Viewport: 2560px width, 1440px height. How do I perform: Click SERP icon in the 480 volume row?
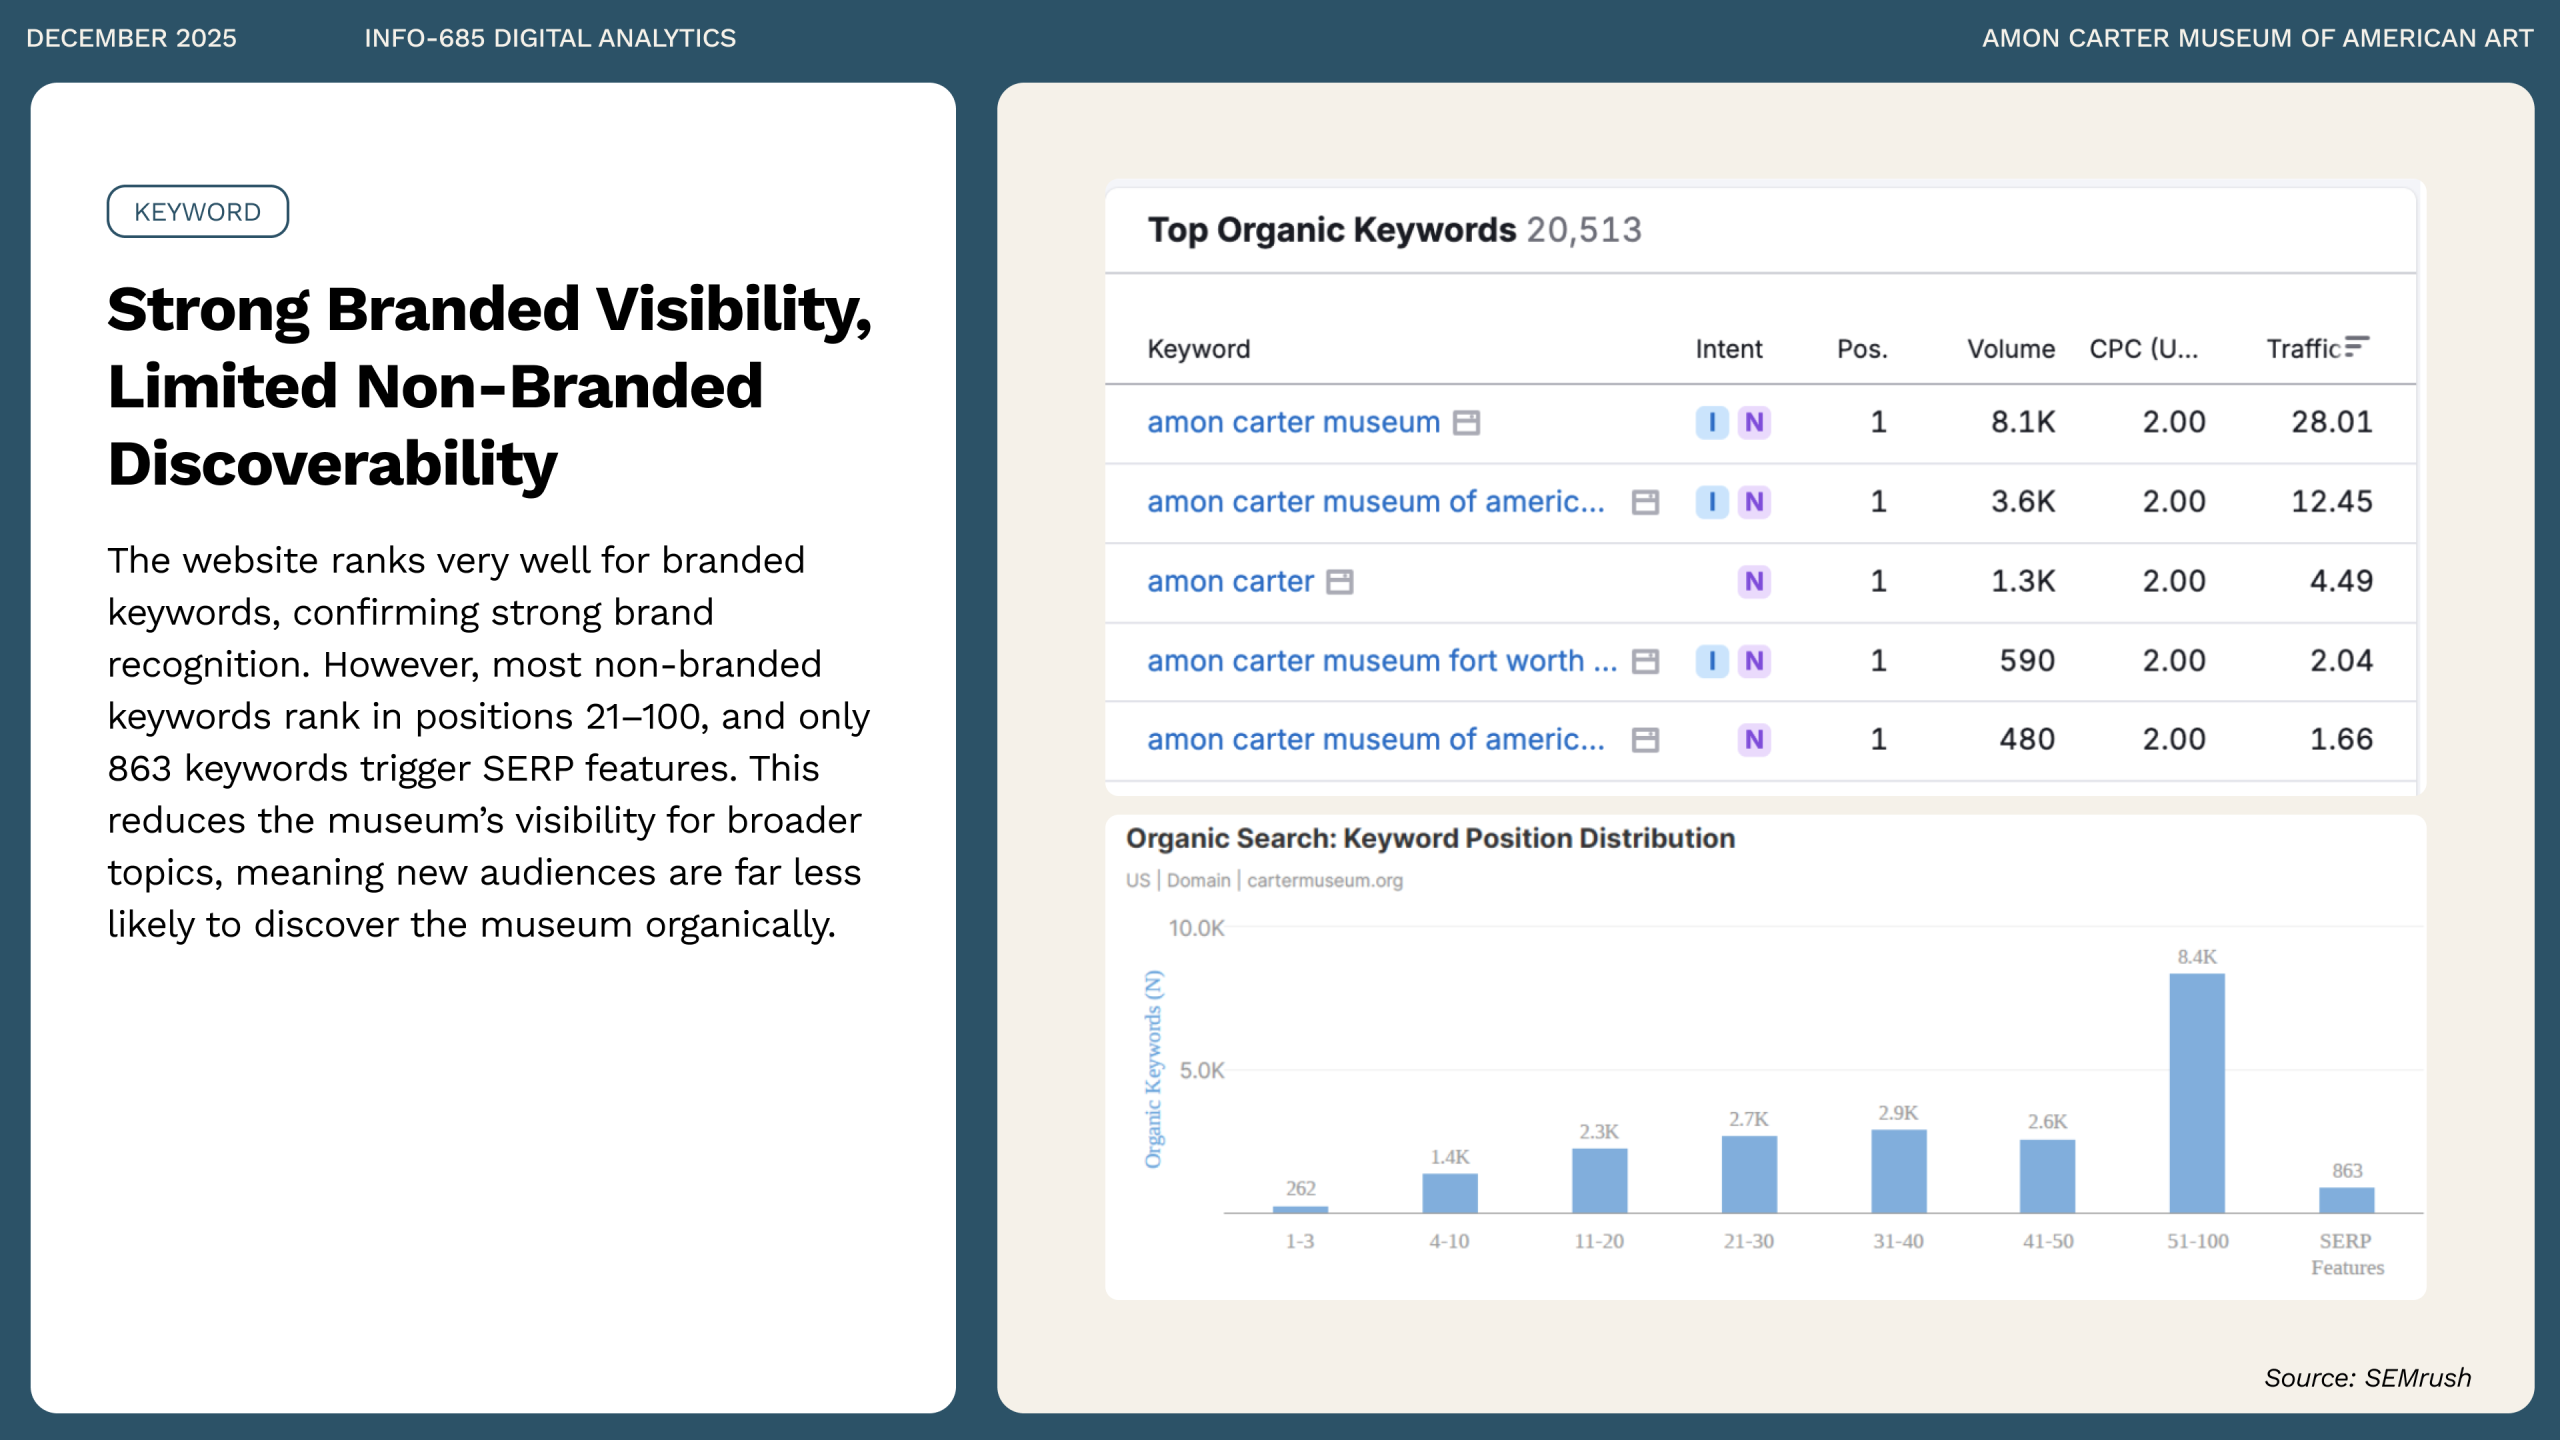pyautogui.click(x=1645, y=740)
